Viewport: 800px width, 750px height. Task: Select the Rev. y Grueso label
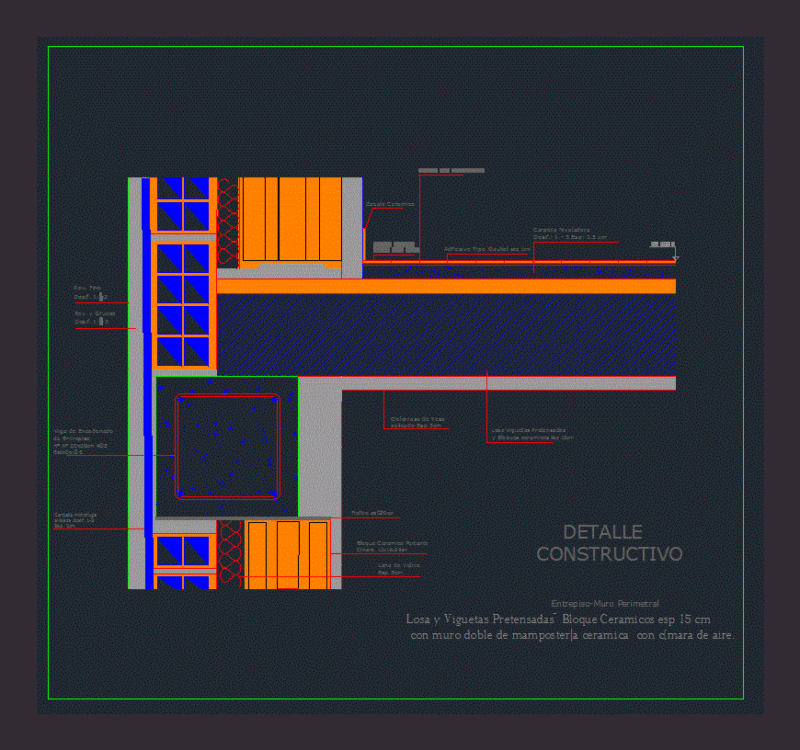[x=95, y=318]
